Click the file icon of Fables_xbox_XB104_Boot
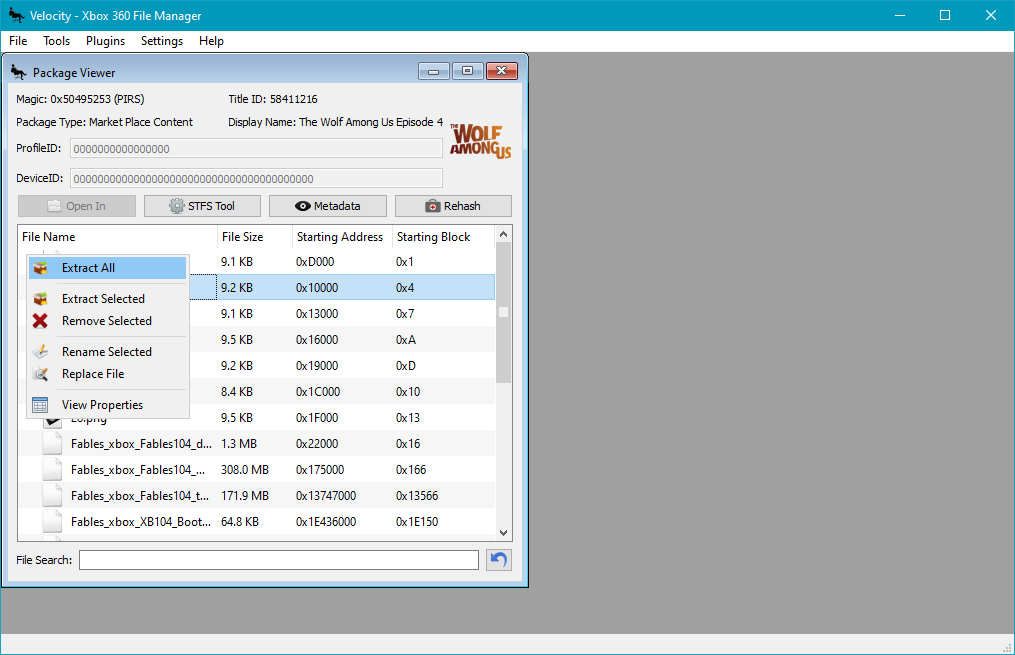This screenshot has width=1015, height=655. coord(52,522)
